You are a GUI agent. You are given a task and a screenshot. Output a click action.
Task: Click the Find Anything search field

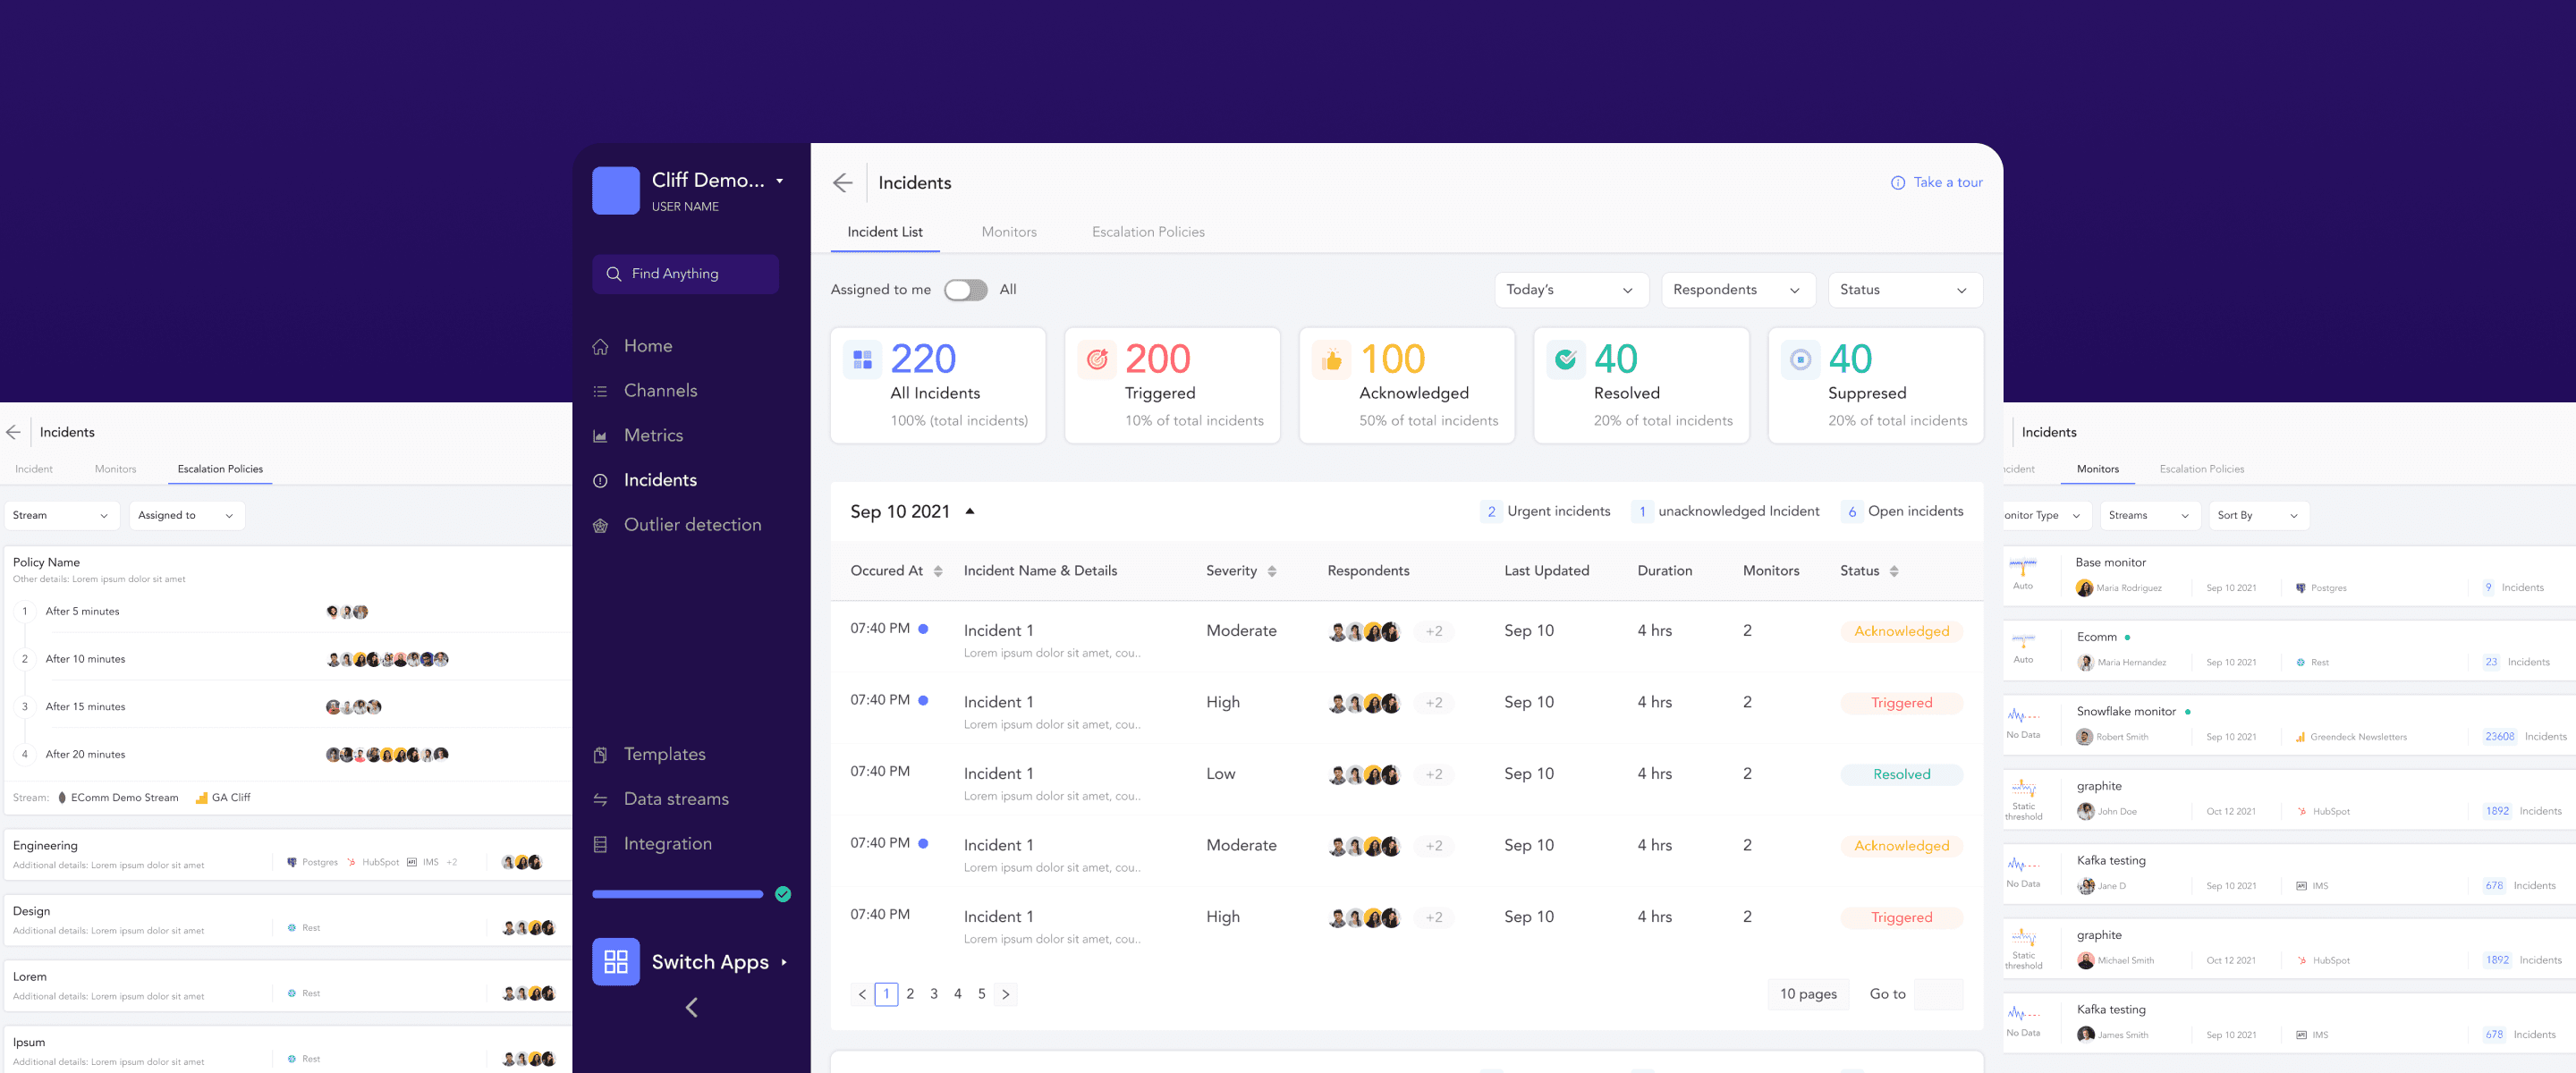(x=685, y=274)
